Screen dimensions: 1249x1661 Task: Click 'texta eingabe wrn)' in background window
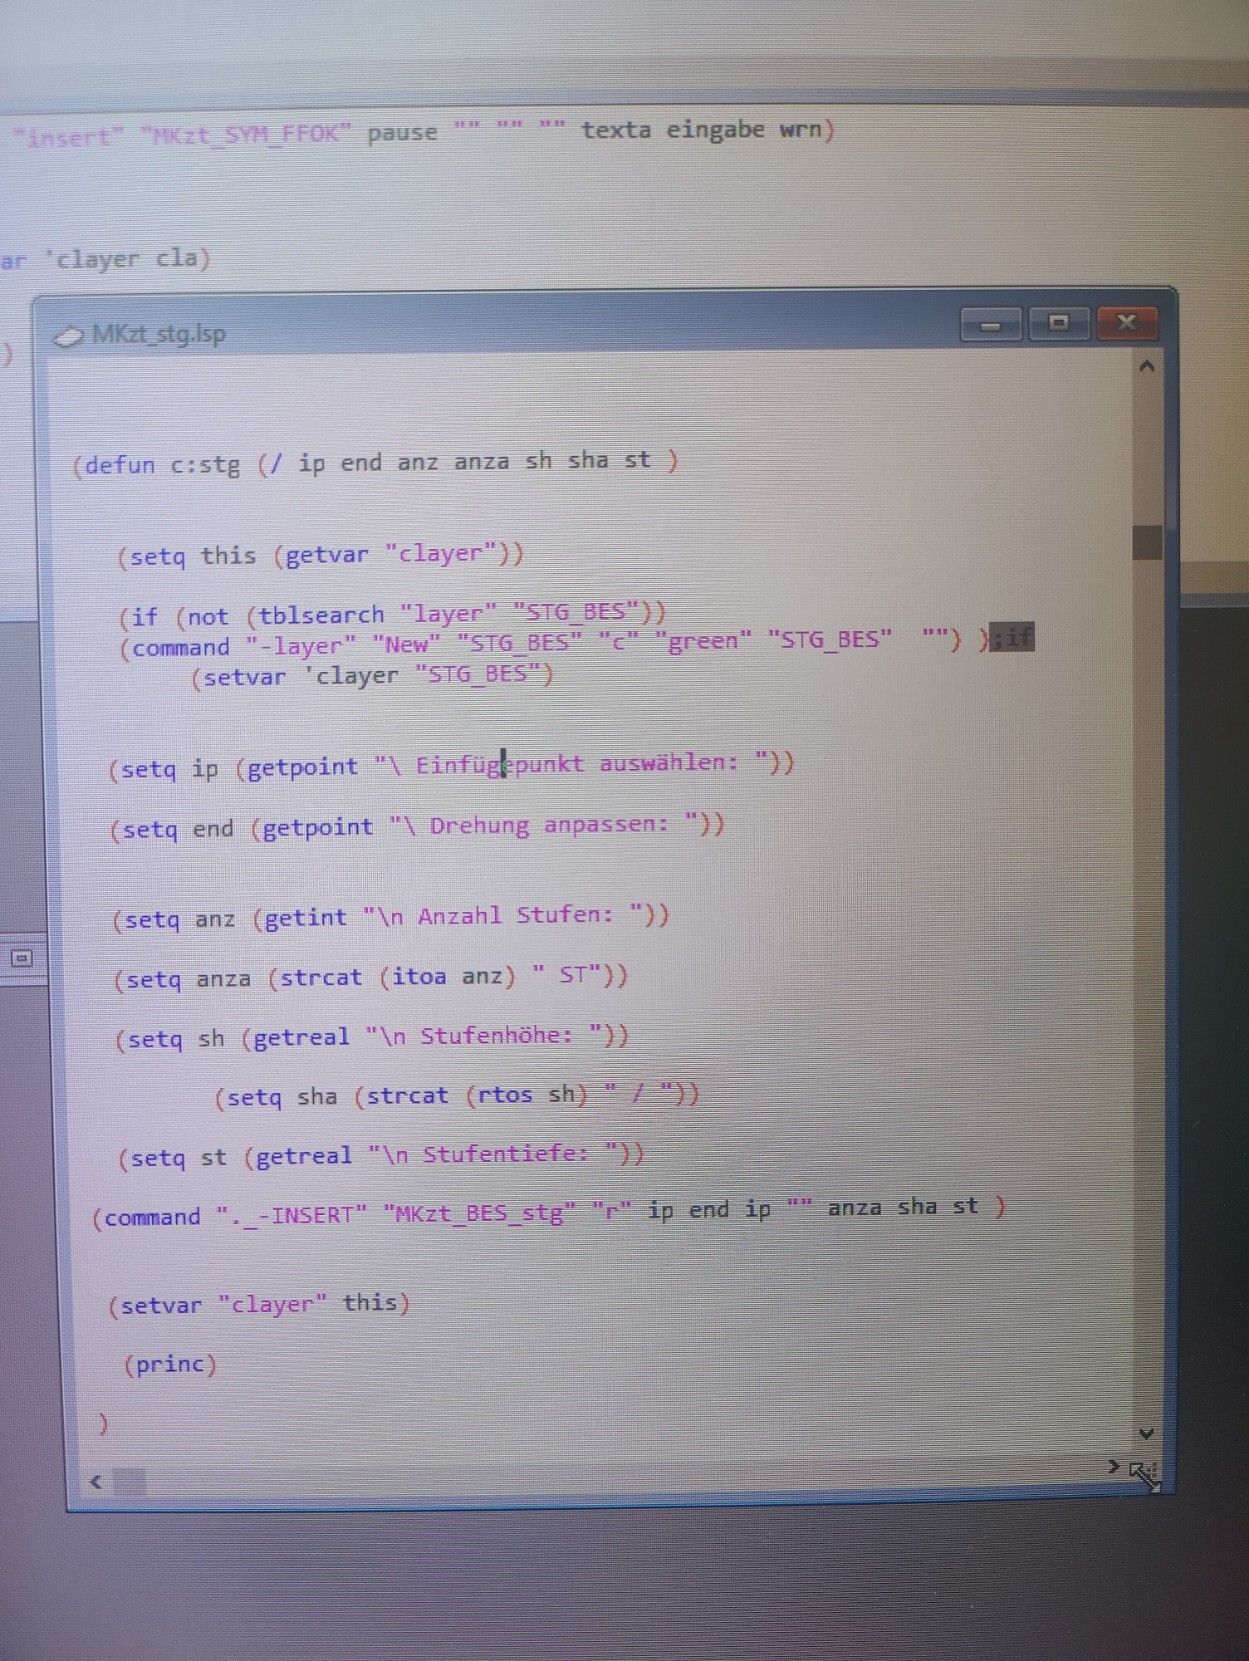tap(708, 130)
